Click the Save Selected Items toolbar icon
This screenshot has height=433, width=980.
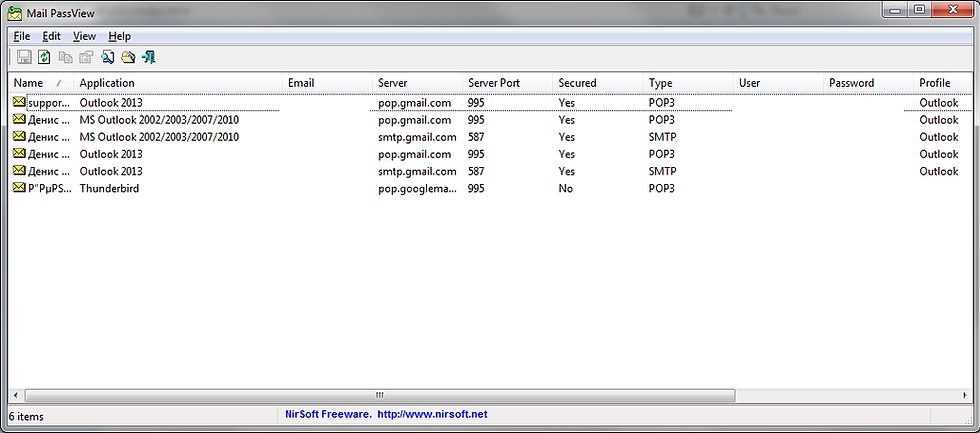tap(24, 57)
